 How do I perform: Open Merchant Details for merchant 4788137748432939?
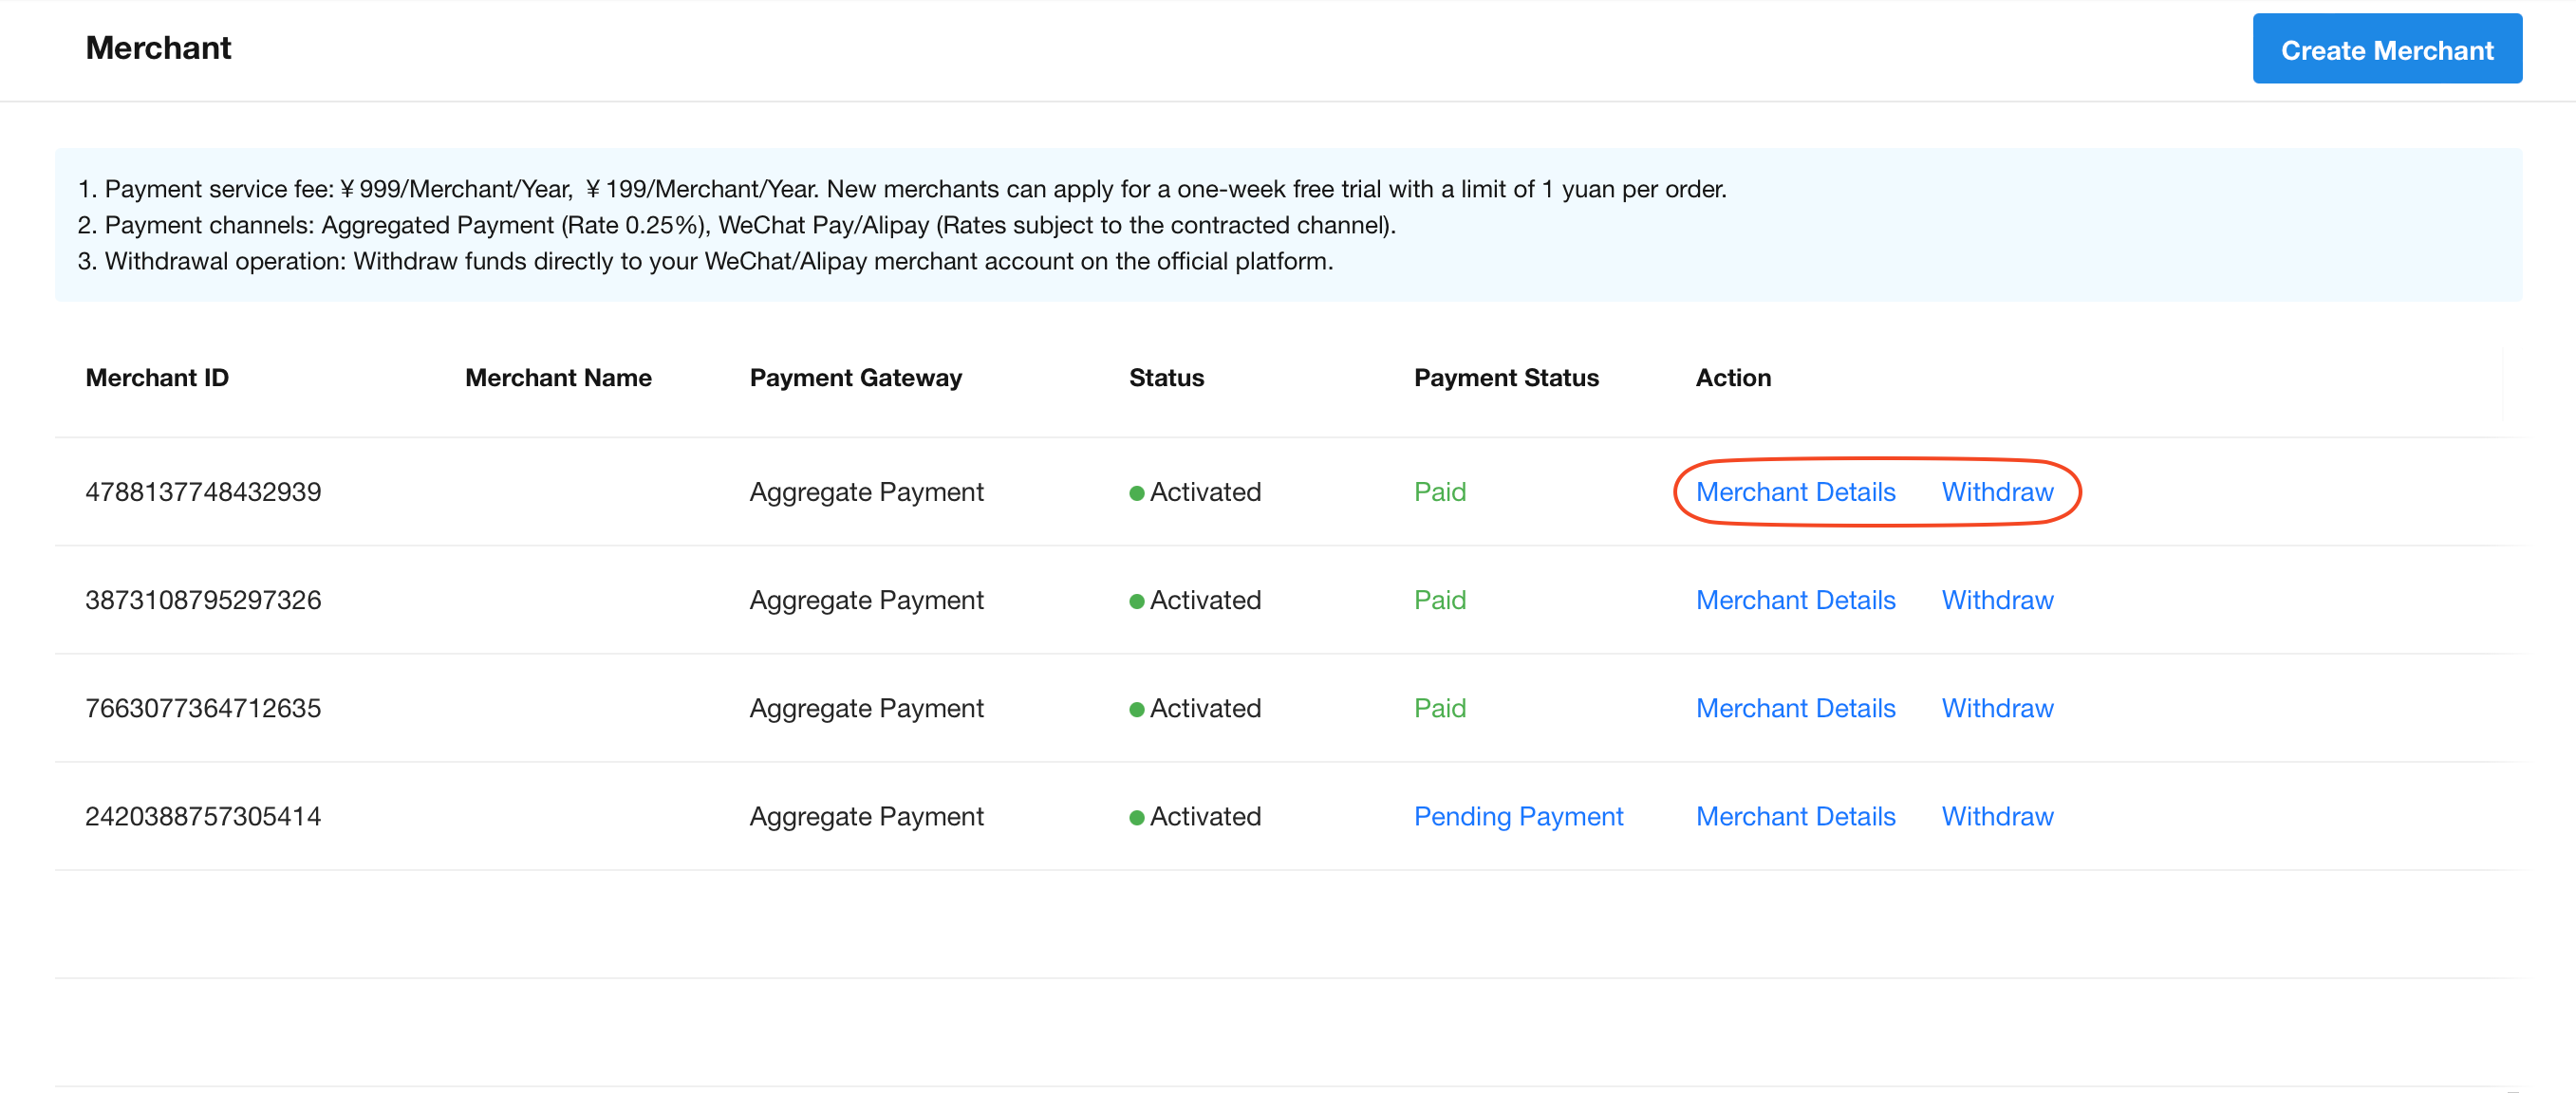point(1795,492)
